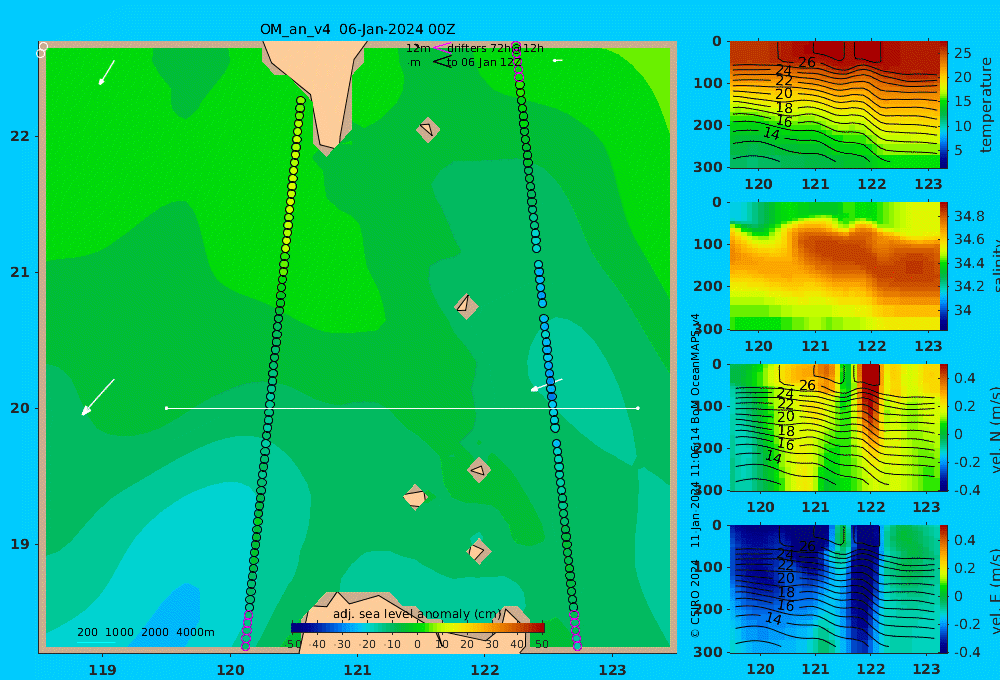Viewport: 1000px width, 680px height.
Task: Click longitude tick label '123' on main map
Action: [612, 670]
